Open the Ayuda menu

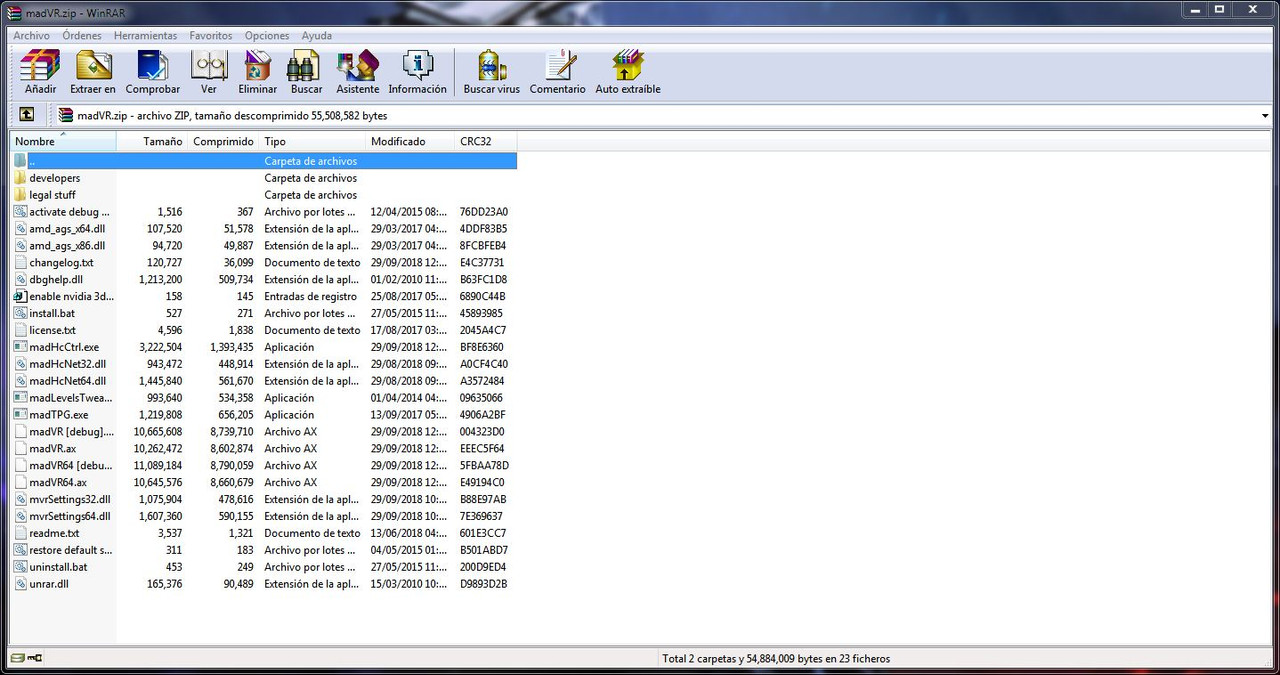[317, 36]
